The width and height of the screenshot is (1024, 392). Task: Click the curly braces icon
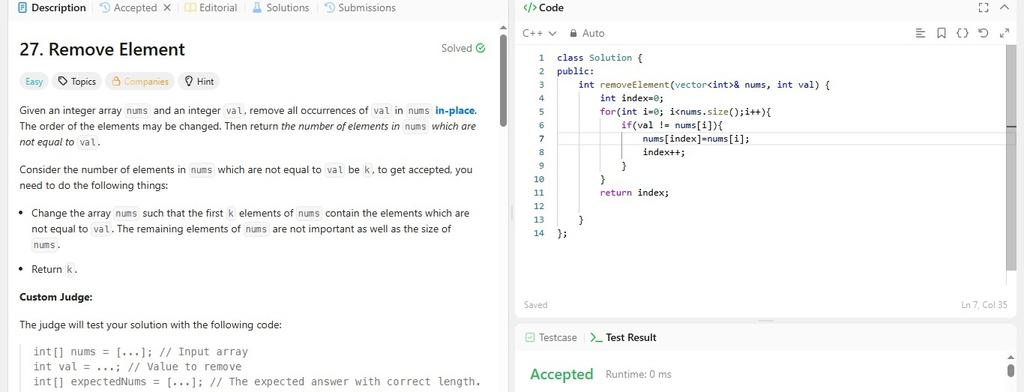pos(962,33)
